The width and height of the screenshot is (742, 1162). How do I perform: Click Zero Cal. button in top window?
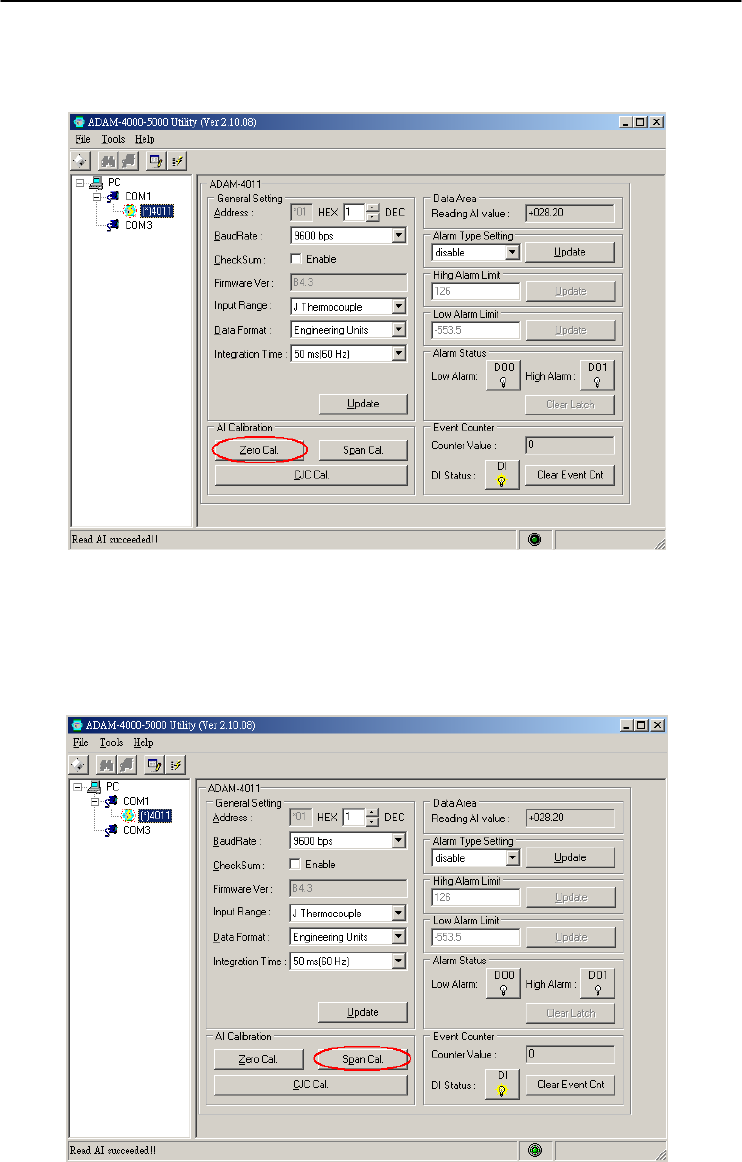tap(259, 450)
